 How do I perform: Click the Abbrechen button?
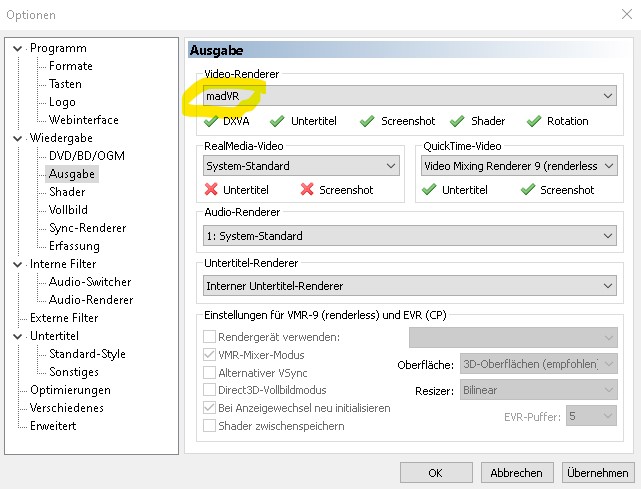[x=517, y=473]
